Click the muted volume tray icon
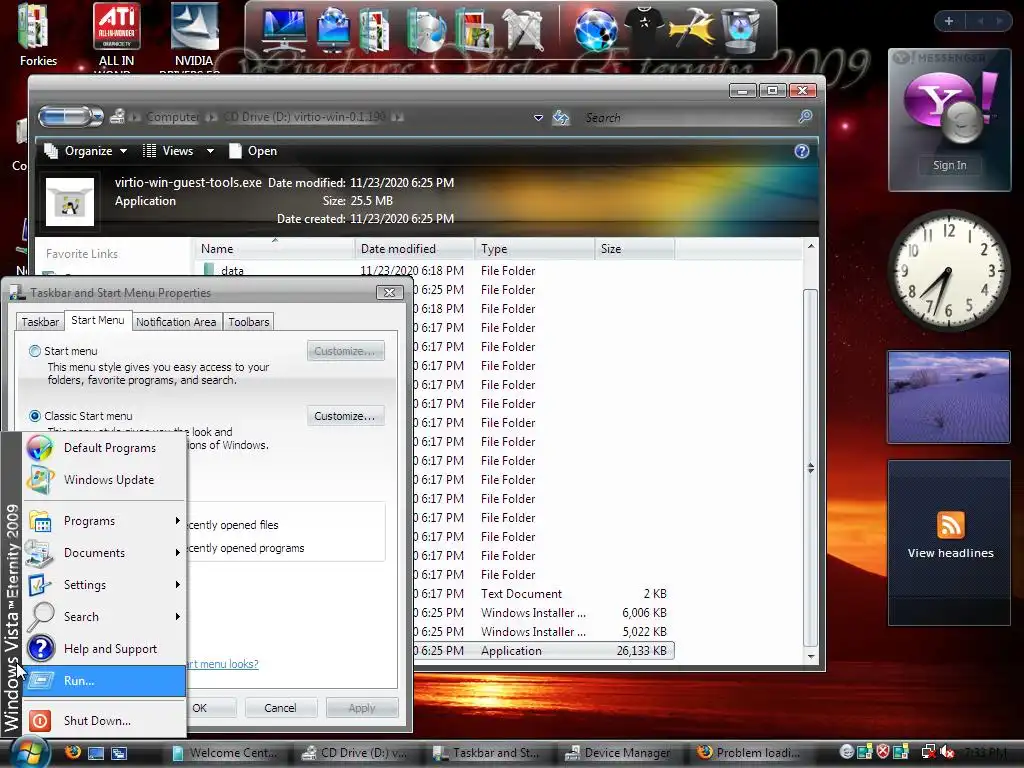Screen dimensions: 1024x768 tap(946, 752)
